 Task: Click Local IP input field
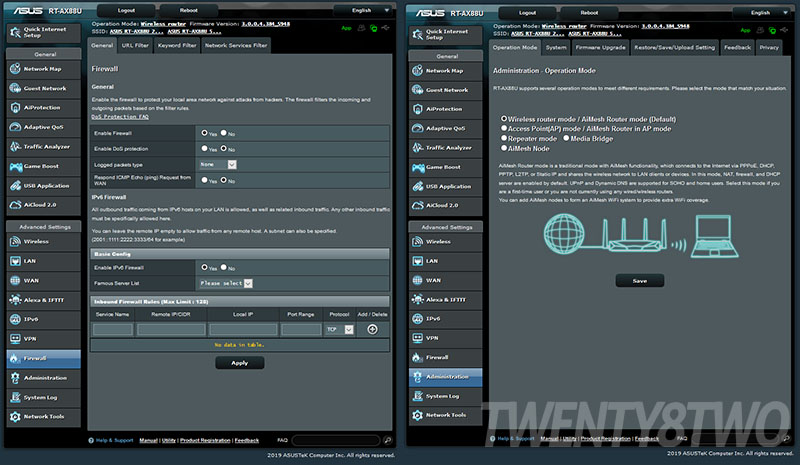coord(243,330)
